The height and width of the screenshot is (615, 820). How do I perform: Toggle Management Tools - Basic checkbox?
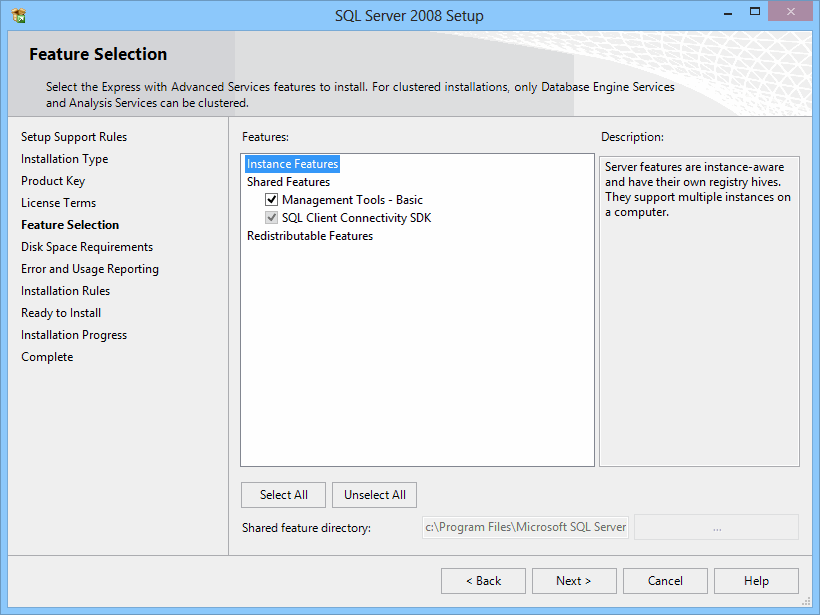[x=271, y=199]
